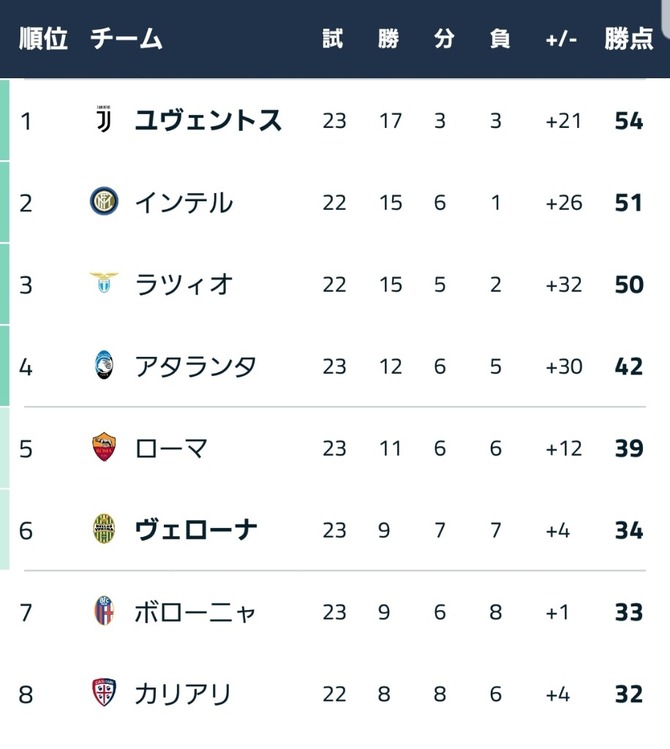Click the Juventus club crest

(x=104, y=119)
